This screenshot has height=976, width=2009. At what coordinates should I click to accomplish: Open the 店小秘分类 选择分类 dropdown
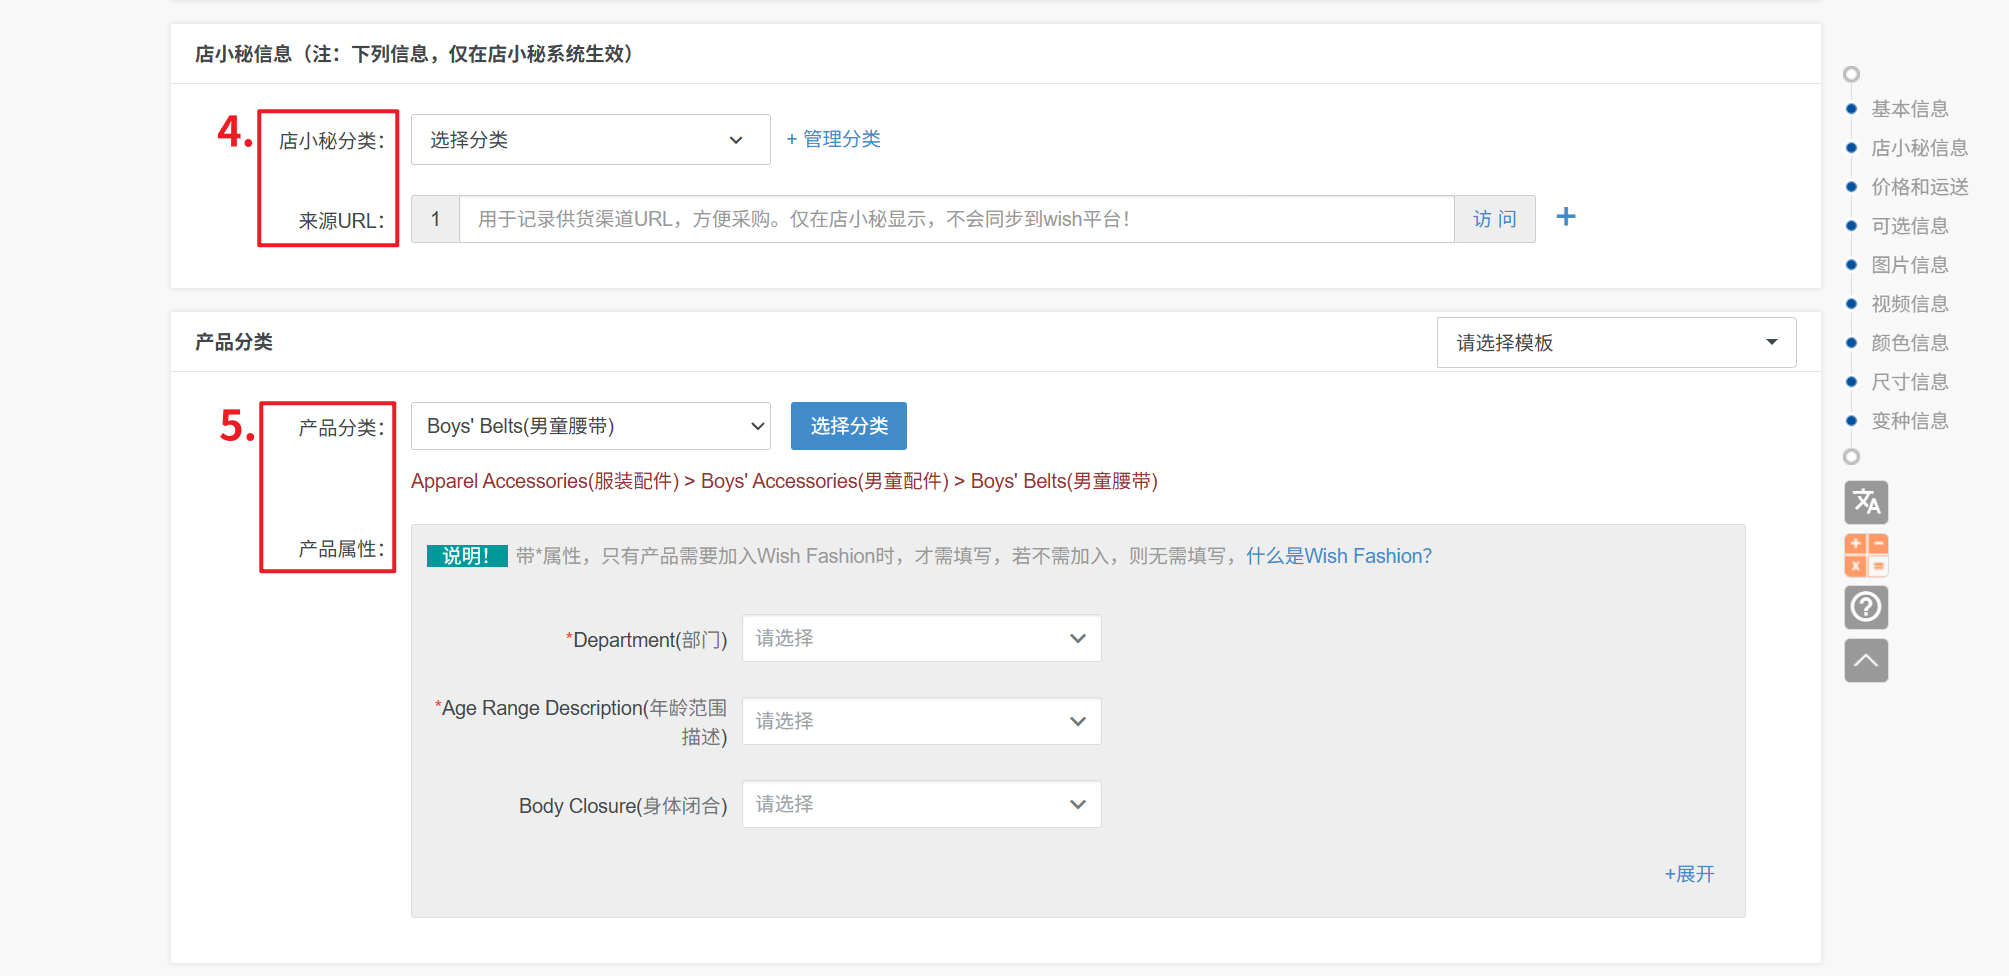pos(590,140)
